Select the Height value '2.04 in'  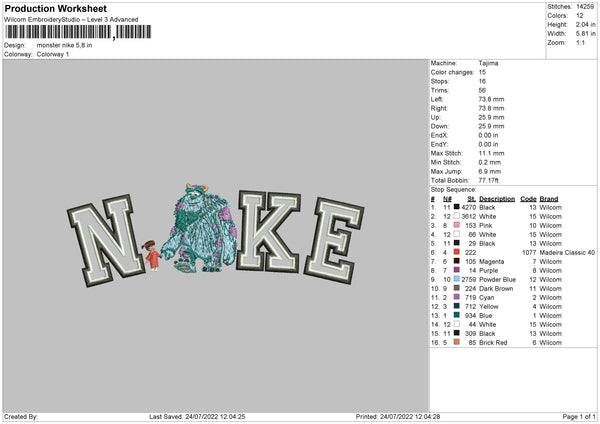click(x=585, y=24)
